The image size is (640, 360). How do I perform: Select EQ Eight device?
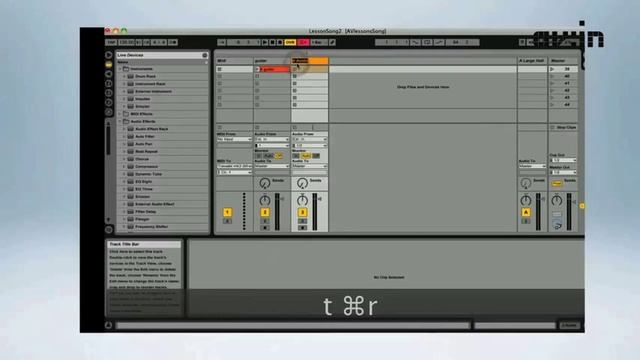click(144, 181)
